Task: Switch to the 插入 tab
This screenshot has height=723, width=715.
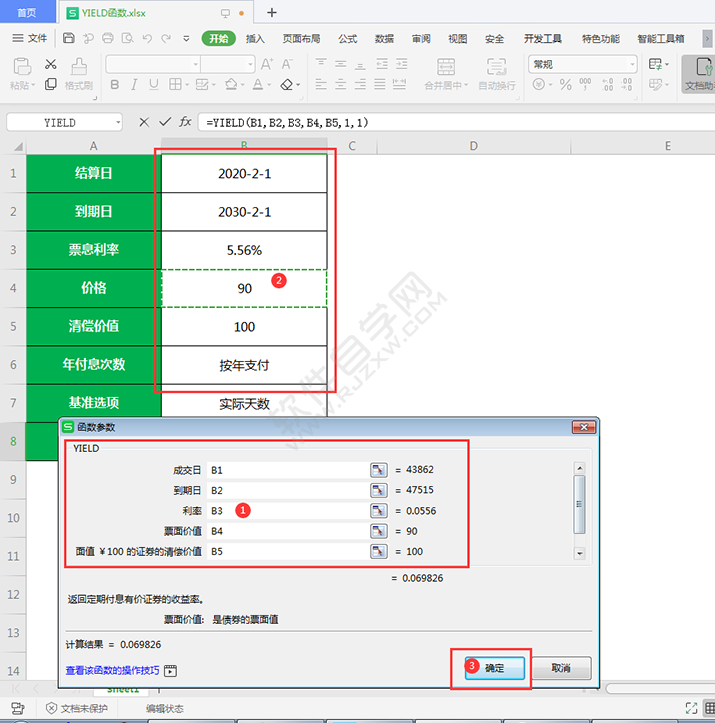Action: click(x=255, y=39)
